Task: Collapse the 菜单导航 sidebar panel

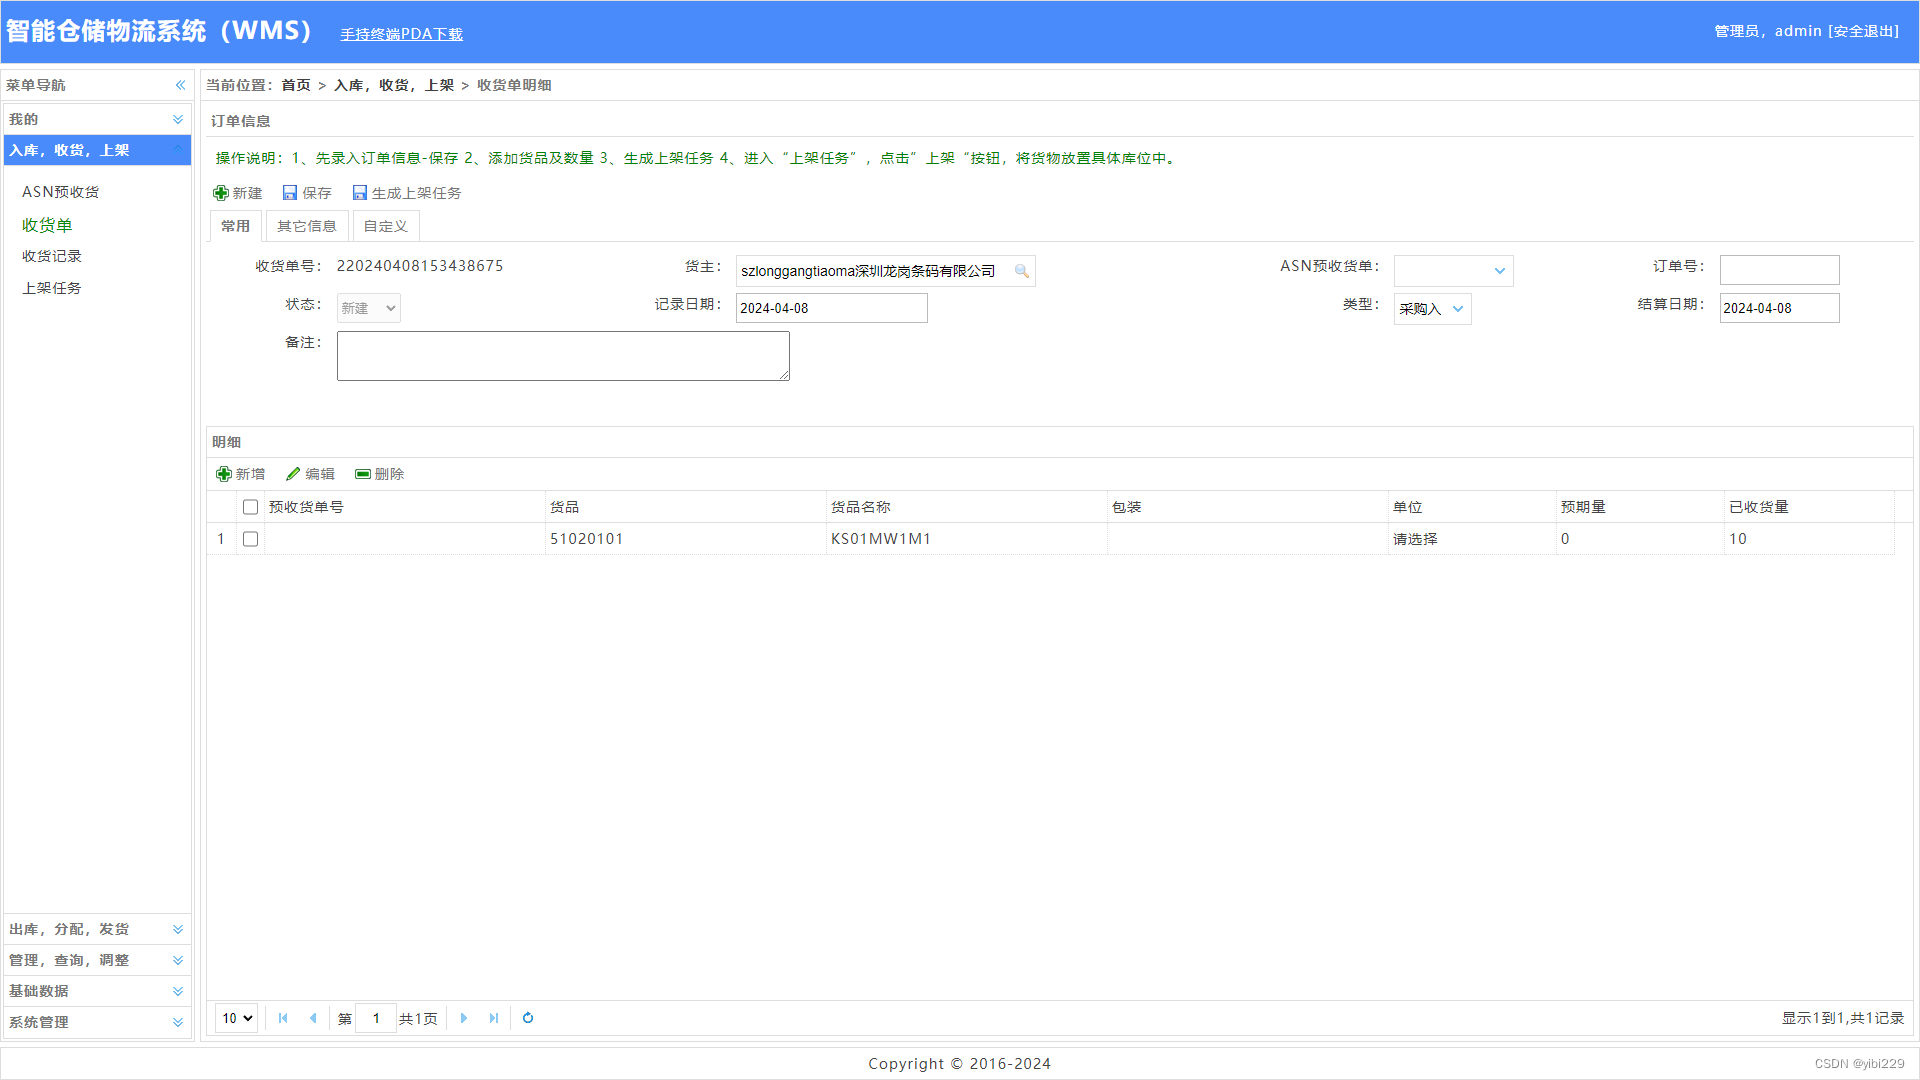Action: point(180,85)
